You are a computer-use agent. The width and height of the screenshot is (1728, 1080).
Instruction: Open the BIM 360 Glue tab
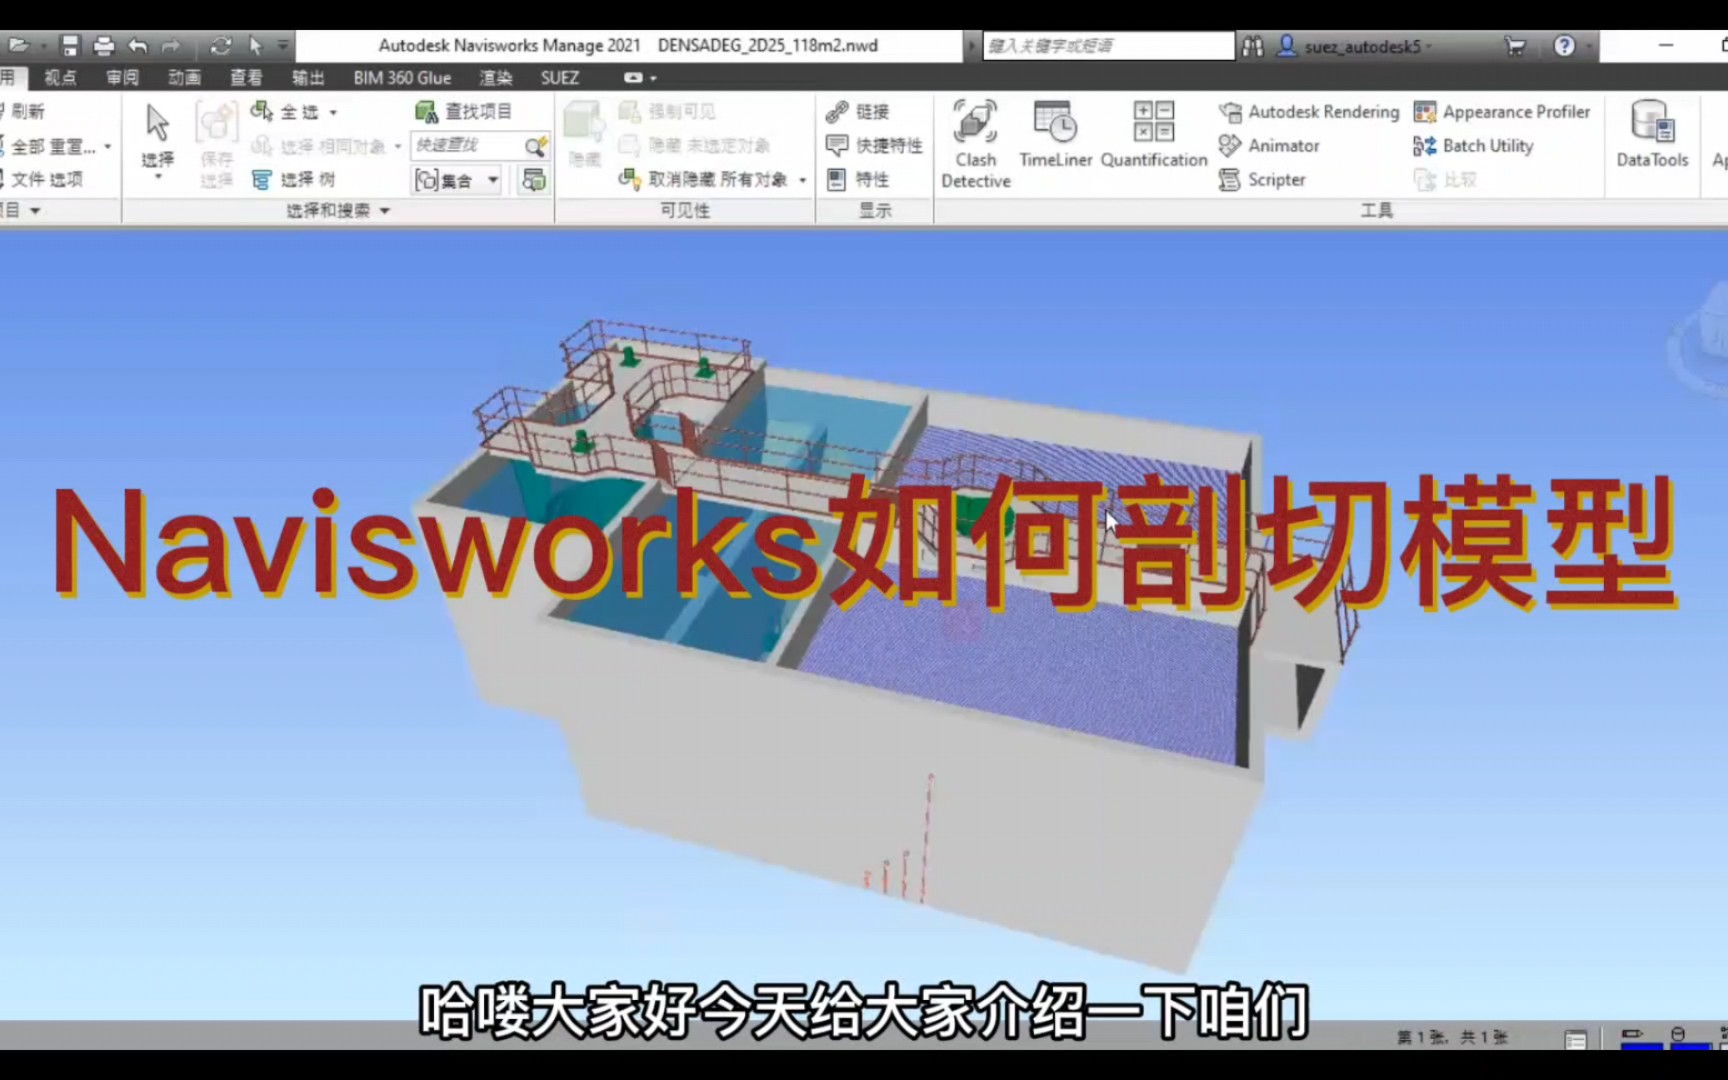point(402,77)
